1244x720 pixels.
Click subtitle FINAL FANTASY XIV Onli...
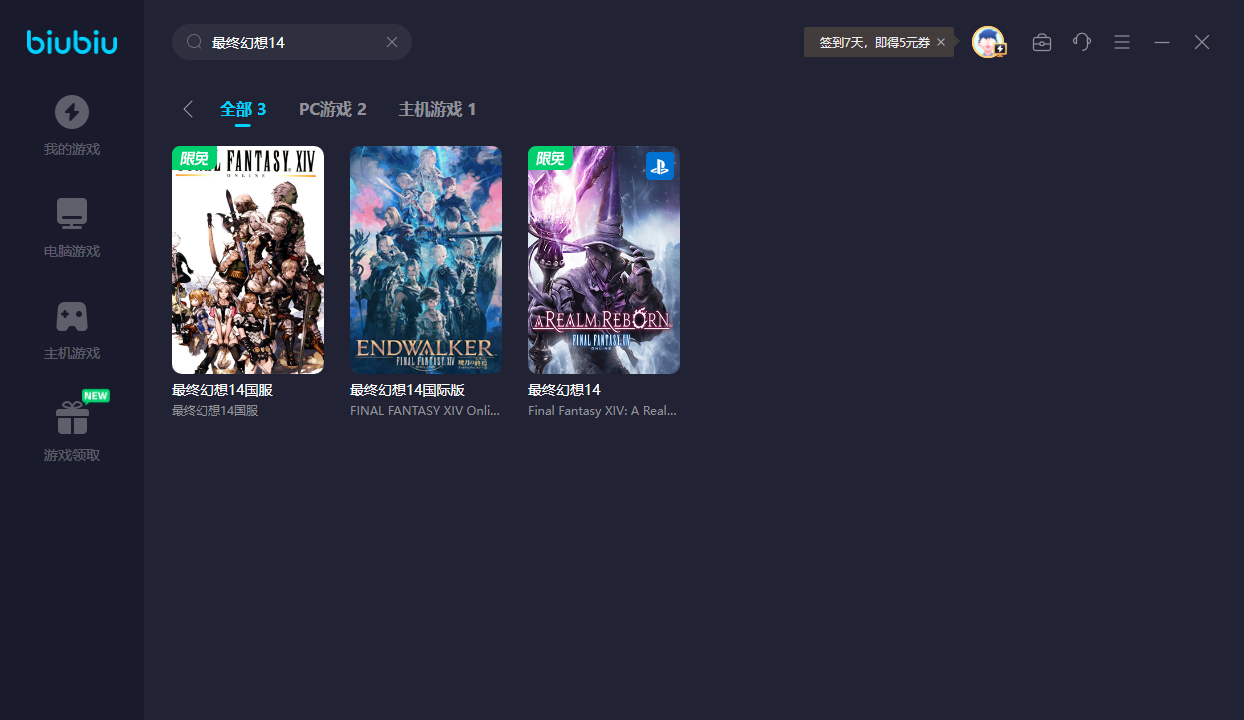pos(425,411)
